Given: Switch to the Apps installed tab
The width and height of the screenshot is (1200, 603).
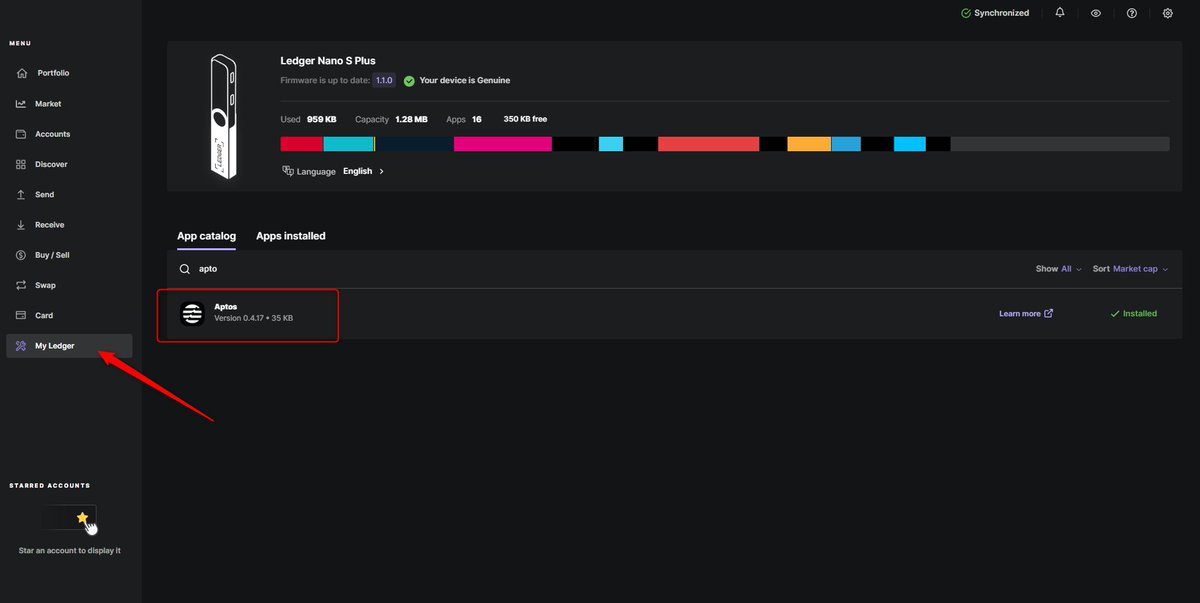Looking at the screenshot, I should click(291, 237).
